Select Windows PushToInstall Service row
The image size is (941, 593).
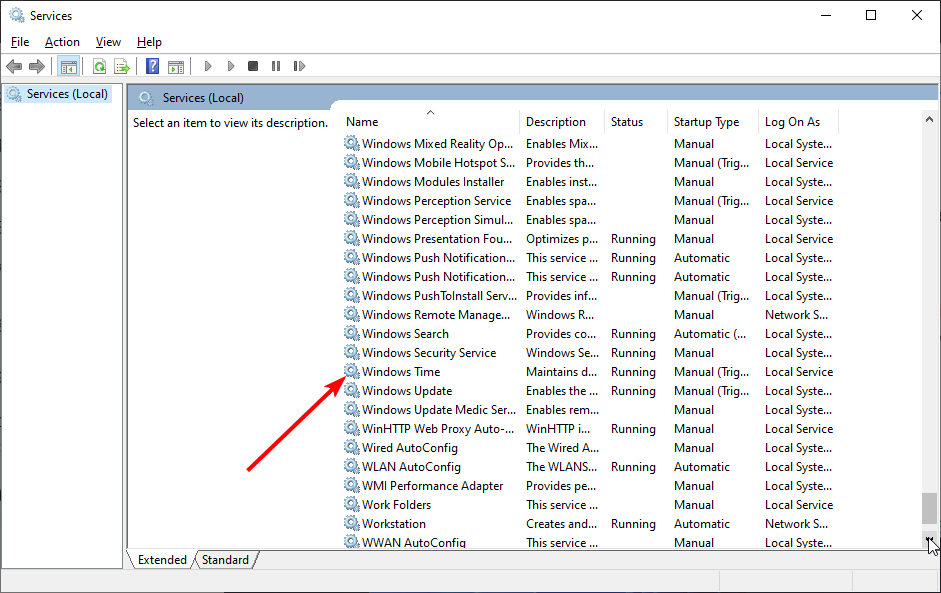pos(589,296)
